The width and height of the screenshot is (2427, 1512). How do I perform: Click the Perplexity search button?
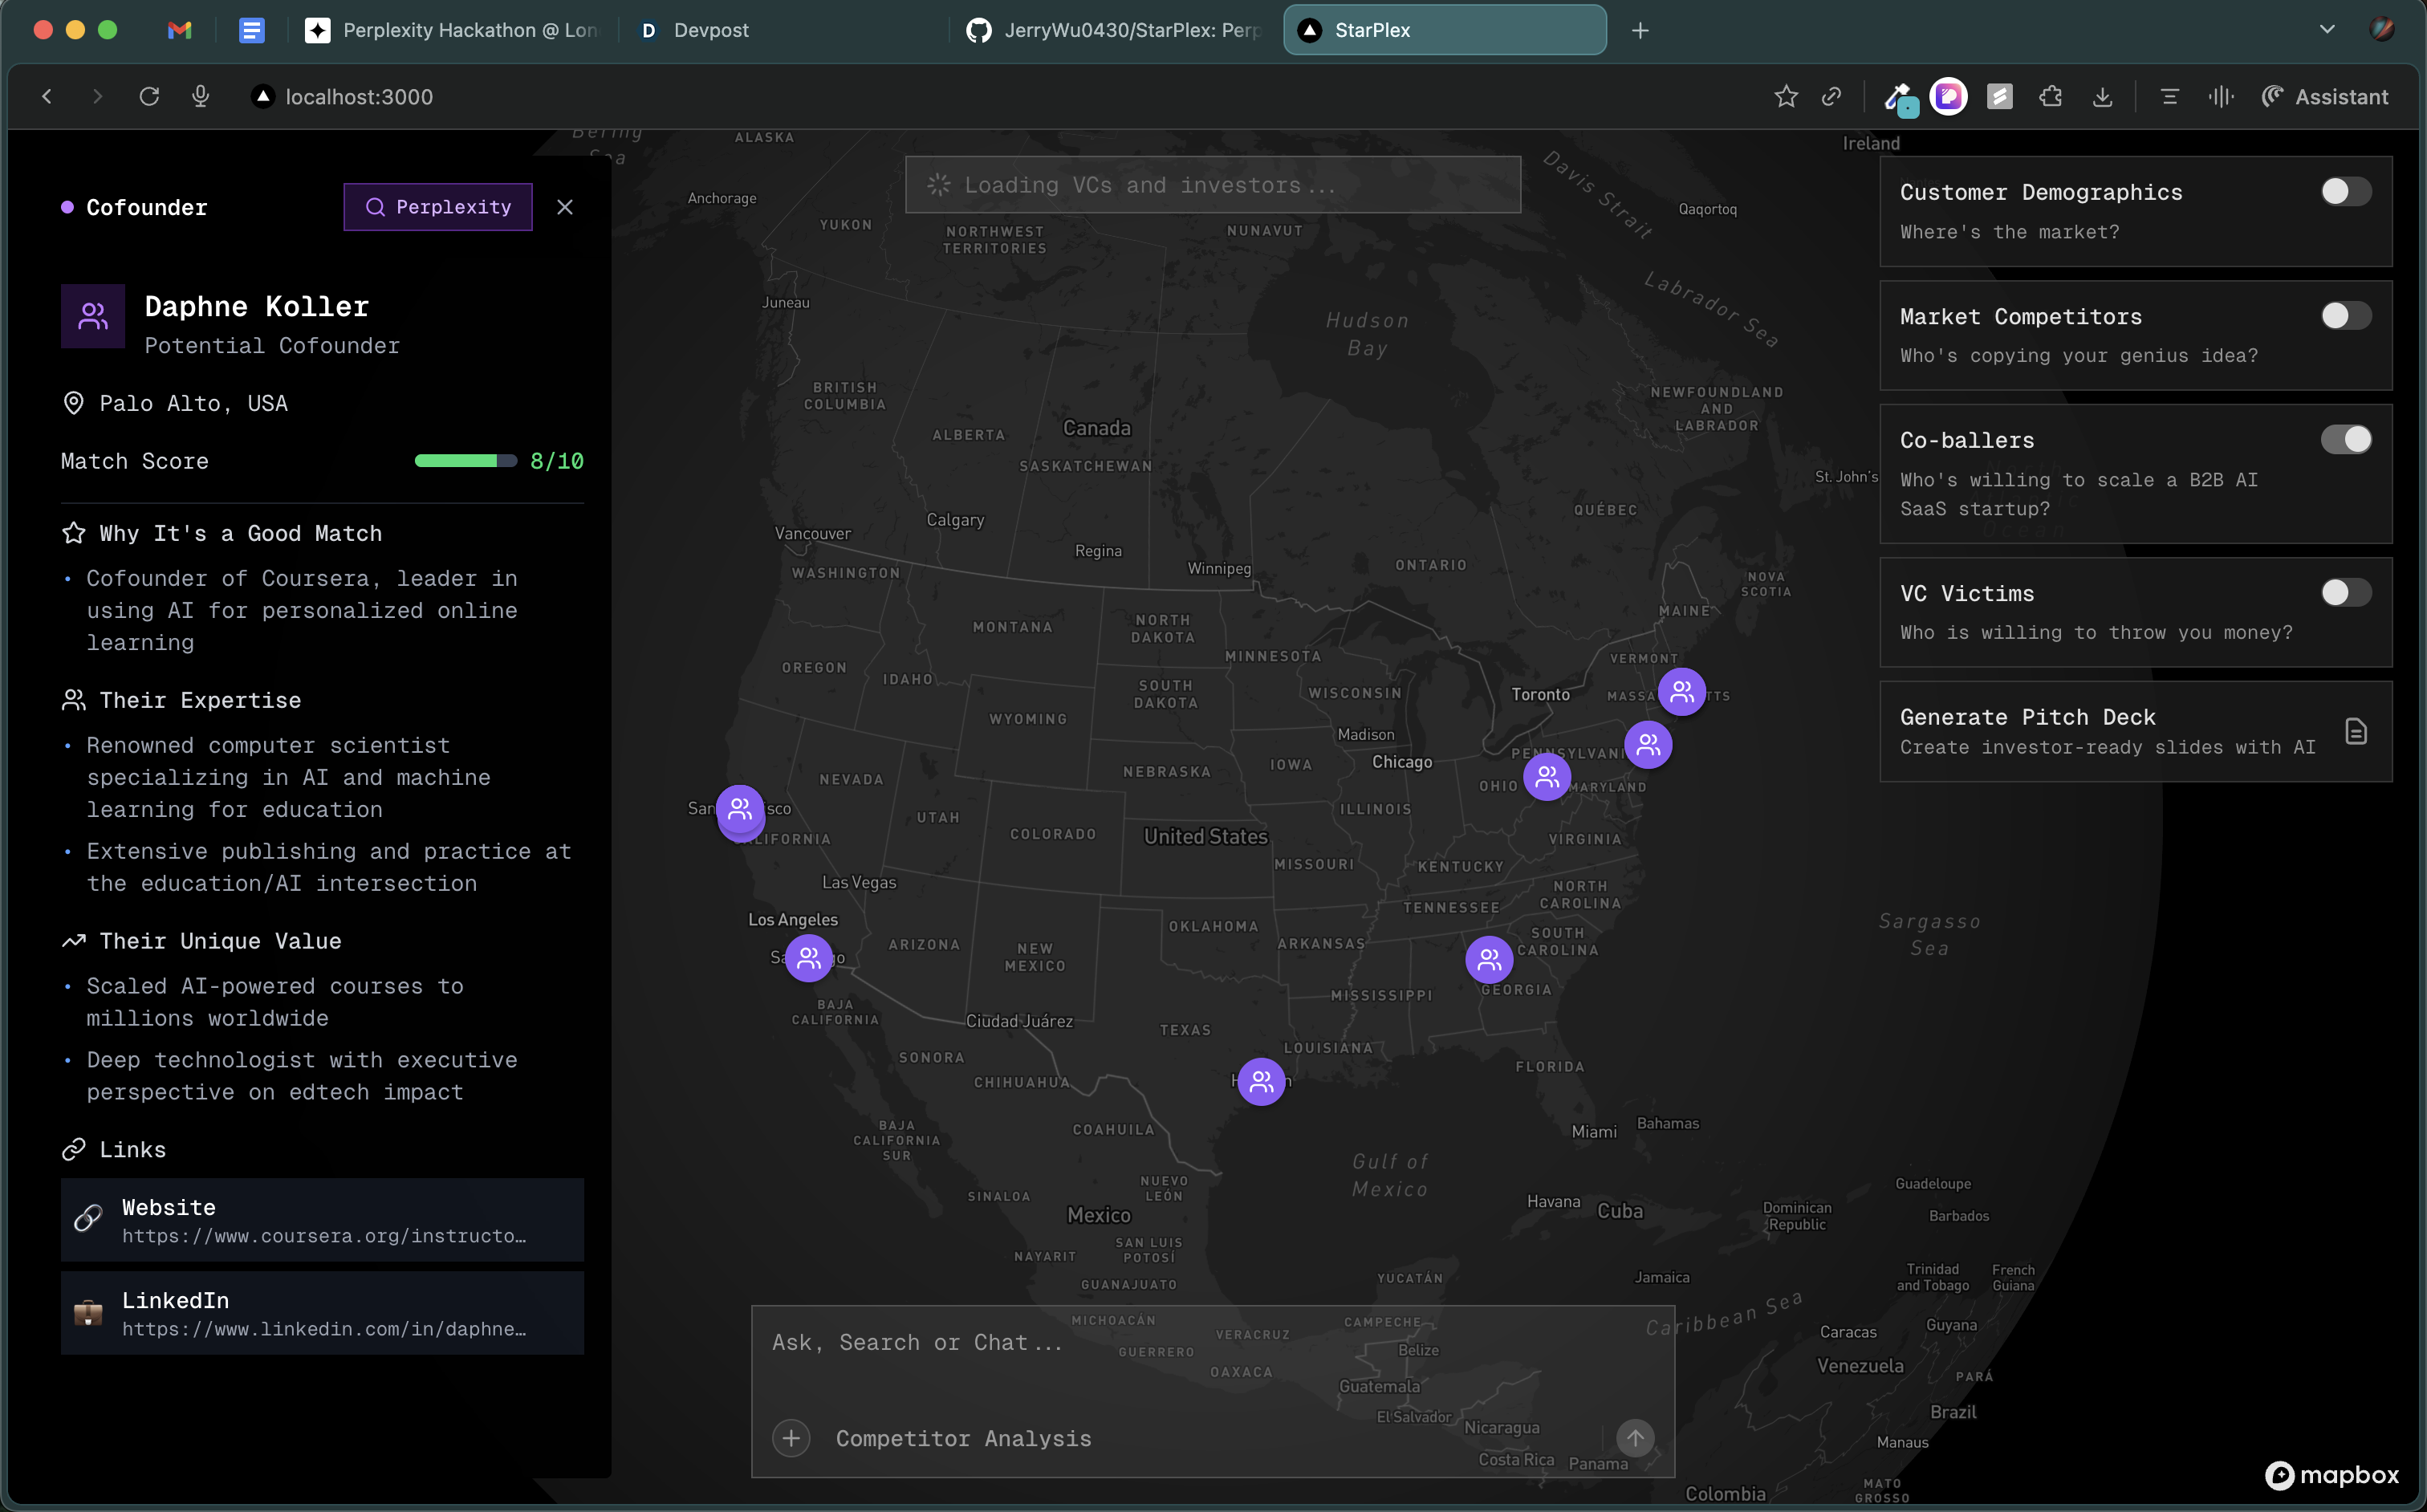(x=438, y=207)
